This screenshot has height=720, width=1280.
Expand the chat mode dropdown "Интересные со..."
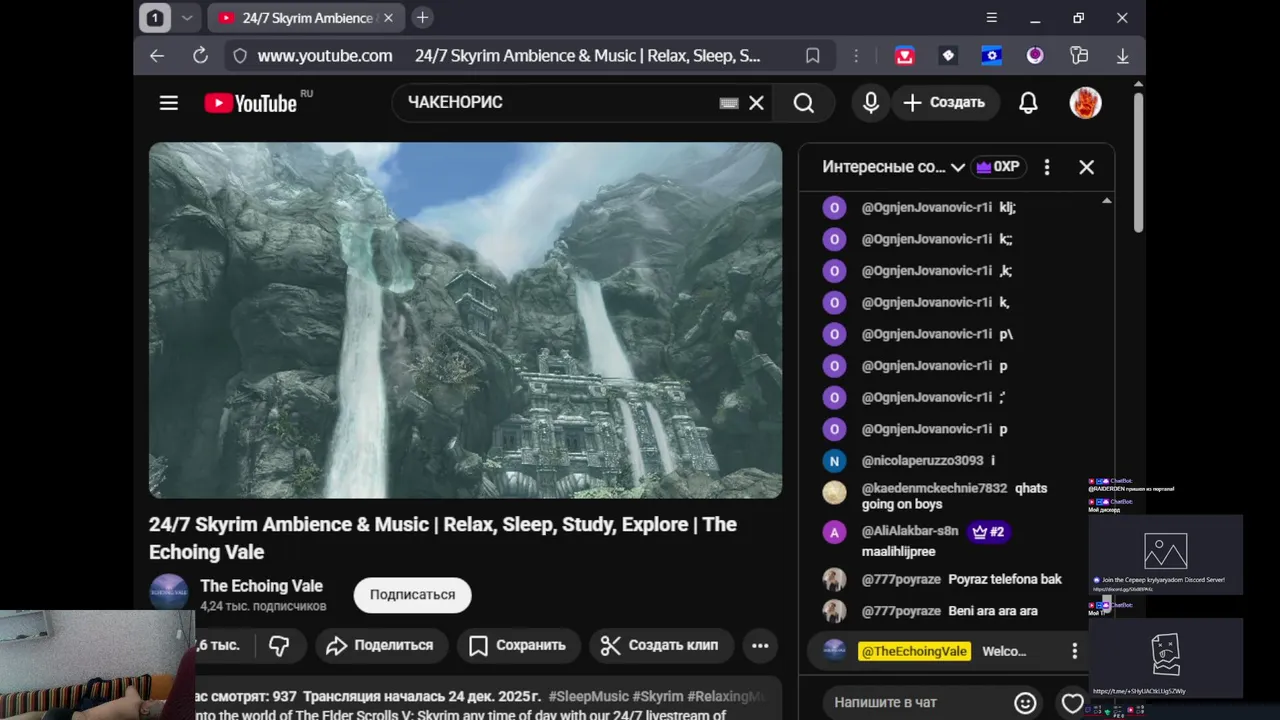pos(893,167)
